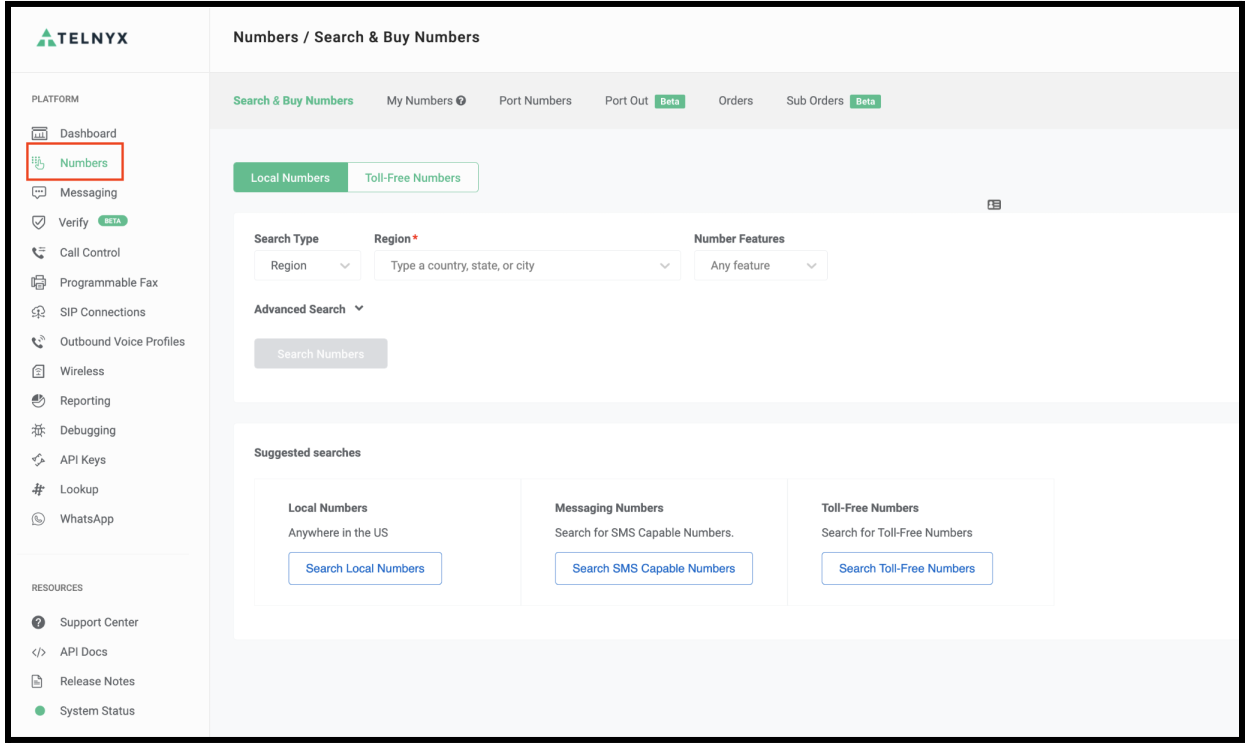The image size is (1246, 747).
Task: Click the Outbound Voice Profiles icon
Action: point(40,341)
